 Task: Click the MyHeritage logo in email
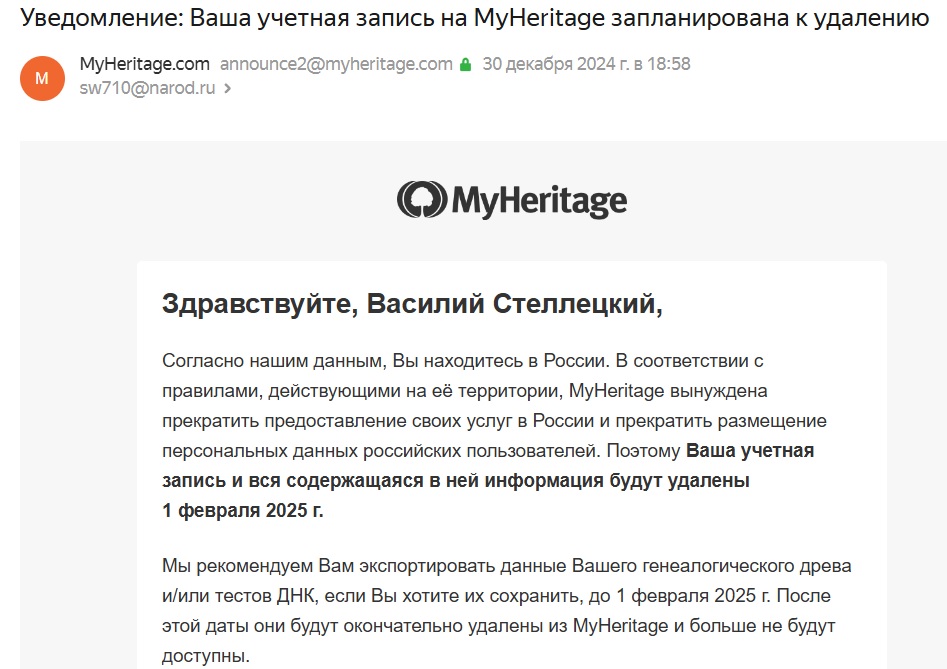tap(512, 200)
